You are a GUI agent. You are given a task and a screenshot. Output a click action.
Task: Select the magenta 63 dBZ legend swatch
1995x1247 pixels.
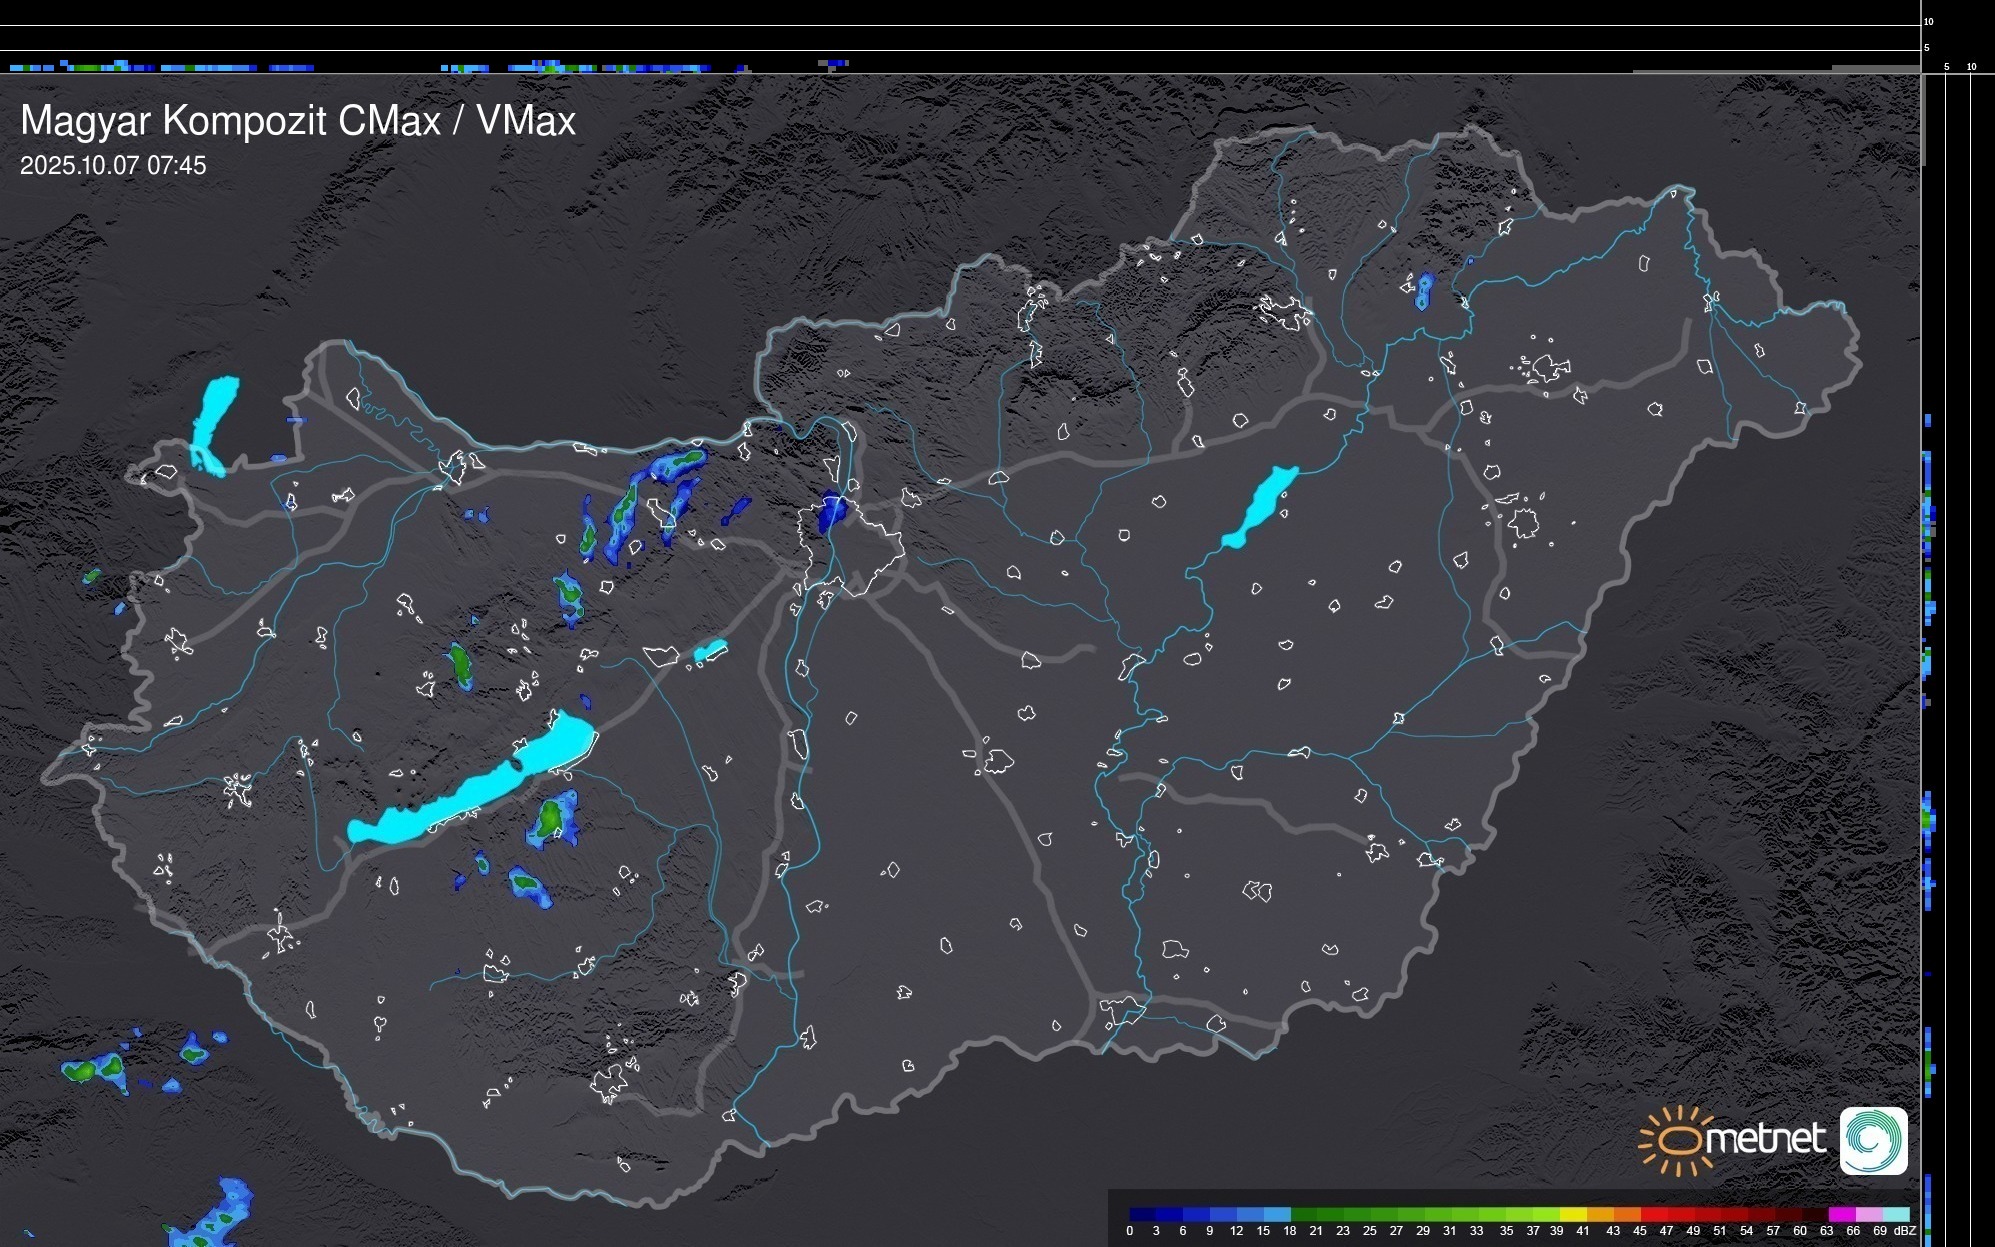click(x=1841, y=1214)
